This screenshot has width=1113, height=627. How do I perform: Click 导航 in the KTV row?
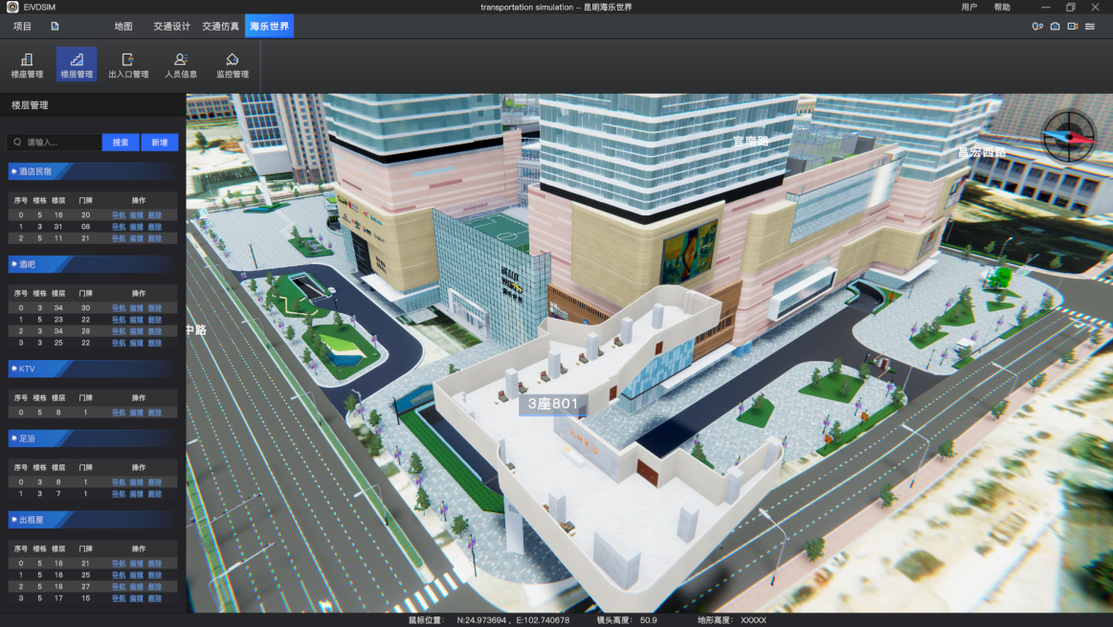coord(119,413)
